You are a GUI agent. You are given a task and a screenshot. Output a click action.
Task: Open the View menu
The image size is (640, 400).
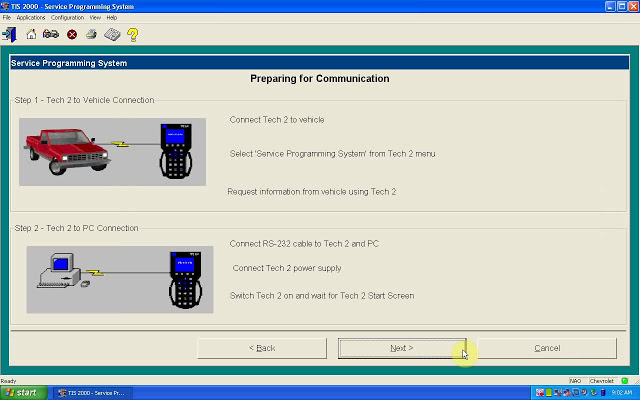point(95,18)
